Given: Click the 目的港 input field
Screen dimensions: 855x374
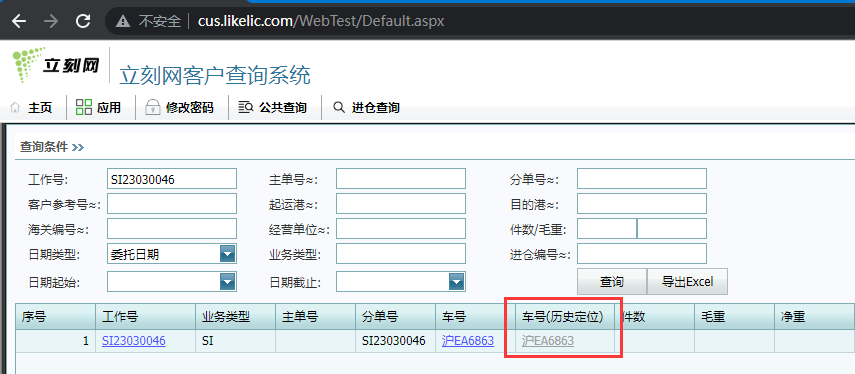Looking at the screenshot, I should (642, 204).
